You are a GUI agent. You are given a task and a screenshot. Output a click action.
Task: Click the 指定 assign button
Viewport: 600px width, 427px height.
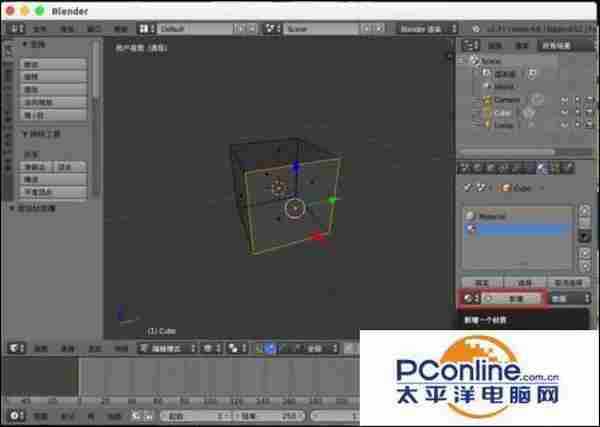click(481, 283)
